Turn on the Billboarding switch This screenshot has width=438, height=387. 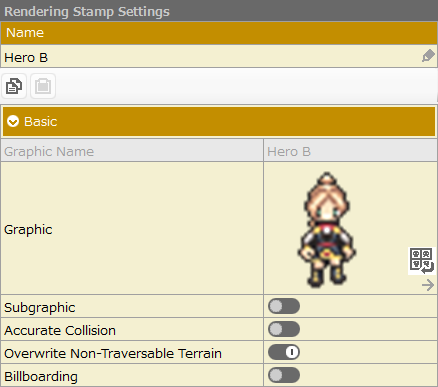click(x=284, y=375)
